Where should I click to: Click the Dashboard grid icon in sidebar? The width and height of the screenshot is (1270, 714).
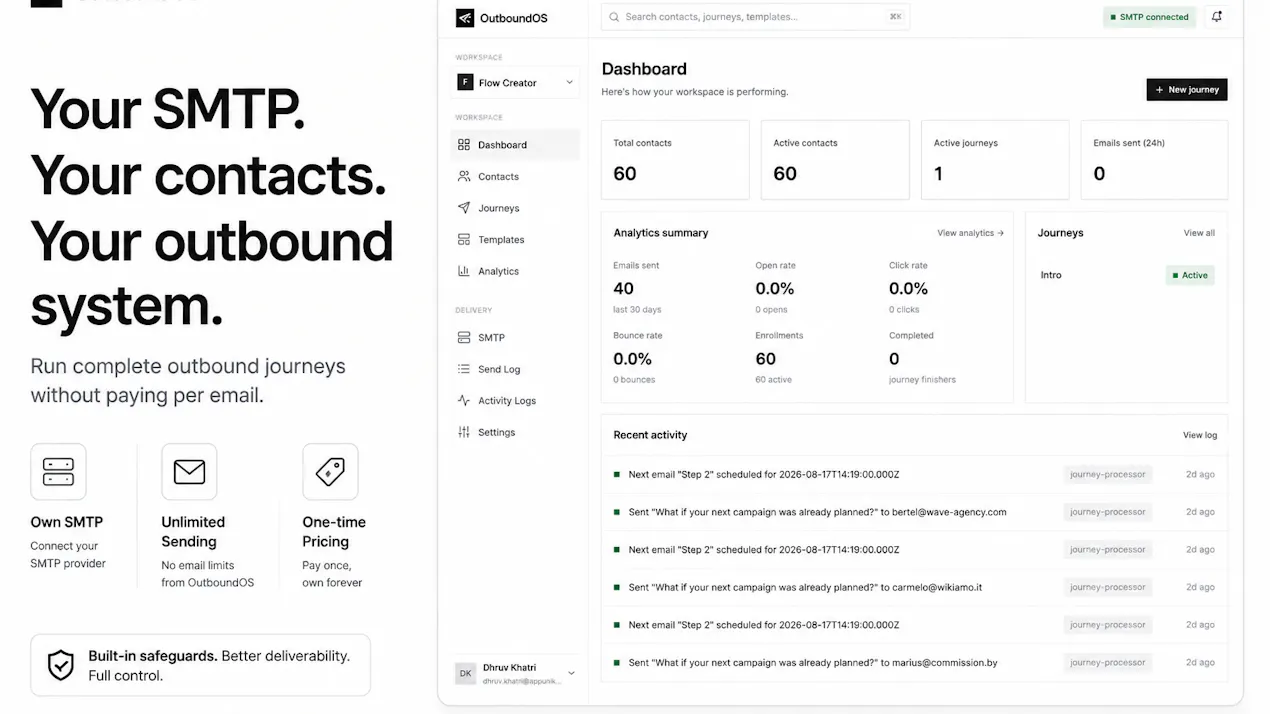pyautogui.click(x=464, y=145)
